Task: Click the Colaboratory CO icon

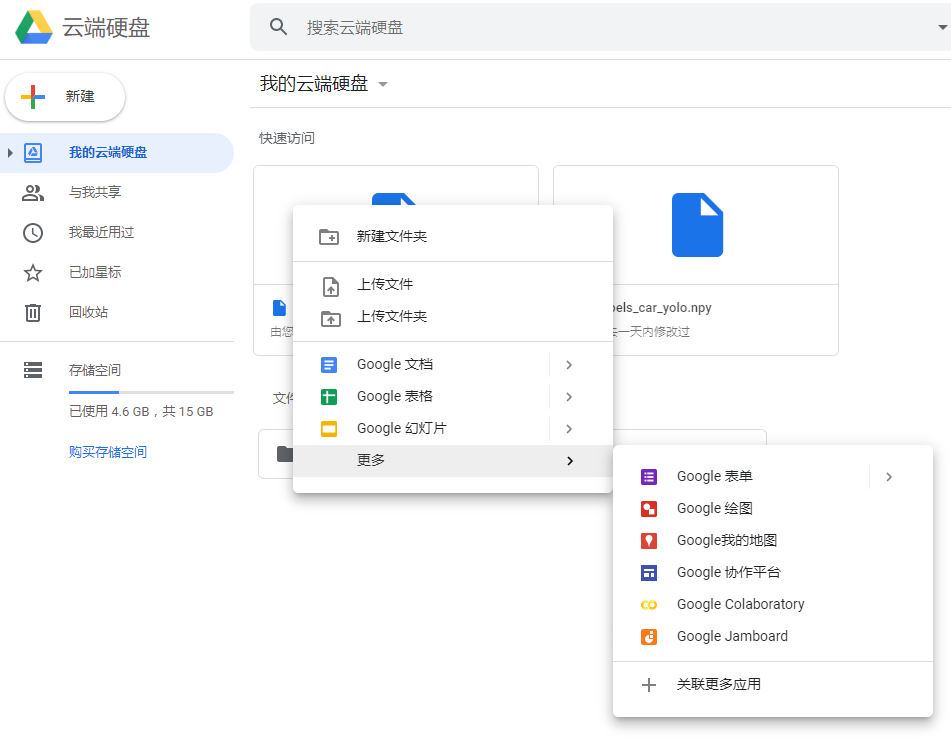Action: pyautogui.click(x=649, y=605)
